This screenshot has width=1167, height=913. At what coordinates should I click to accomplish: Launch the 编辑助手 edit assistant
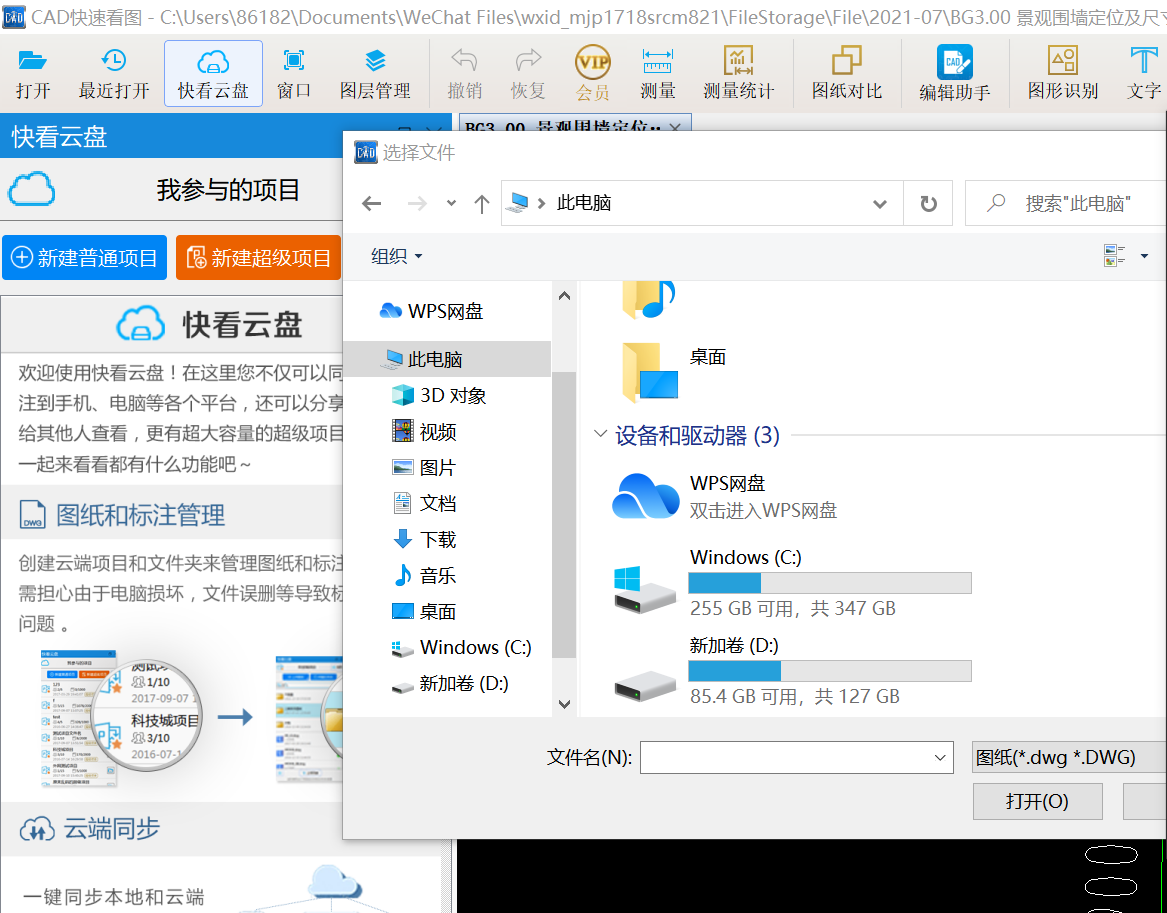pyautogui.click(x=954, y=74)
